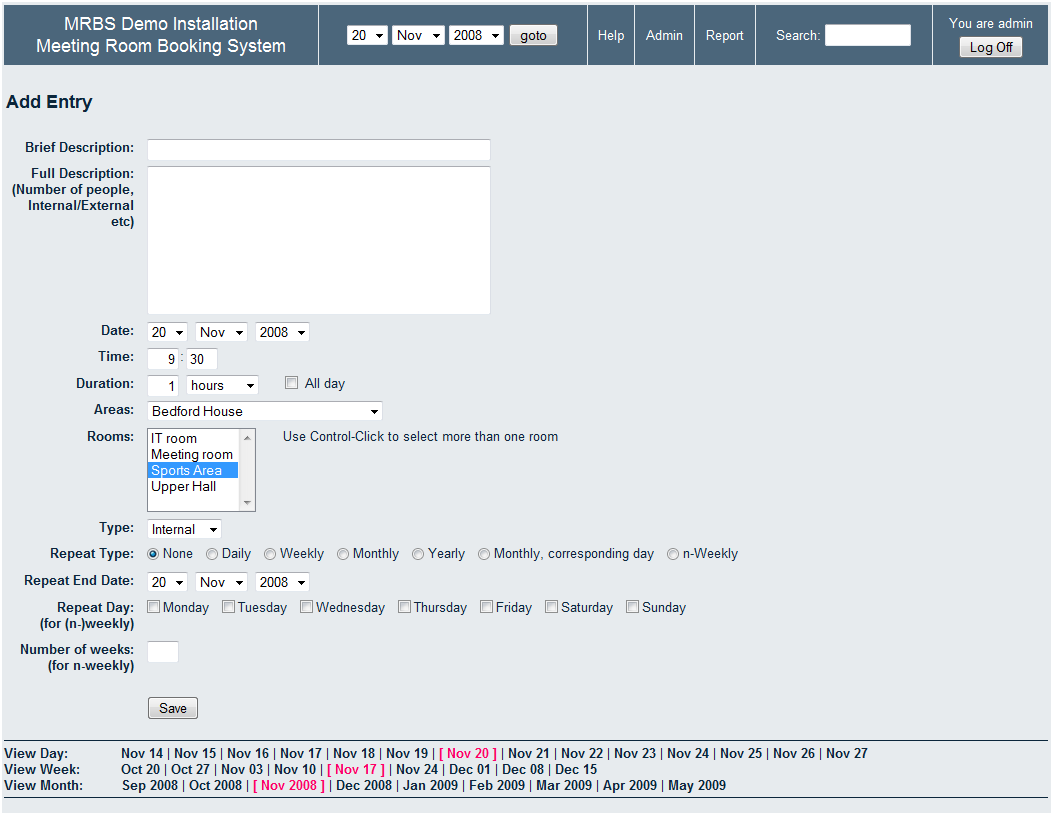This screenshot has height=815, width=1053.
Task: Focus the Search input field
Action: tap(867, 35)
